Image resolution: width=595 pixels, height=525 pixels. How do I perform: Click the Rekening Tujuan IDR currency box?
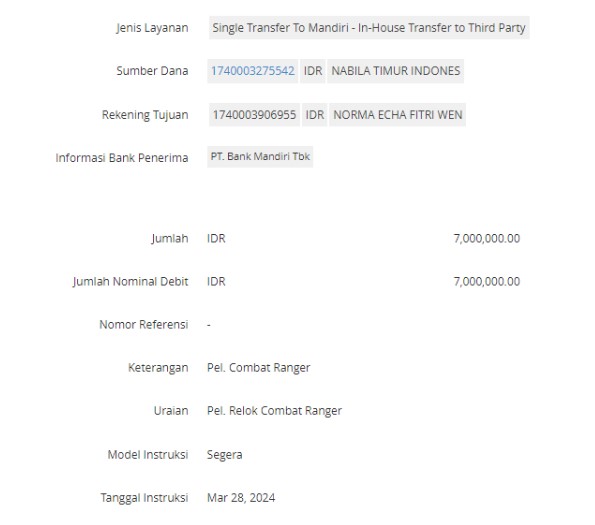click(315, 115)
